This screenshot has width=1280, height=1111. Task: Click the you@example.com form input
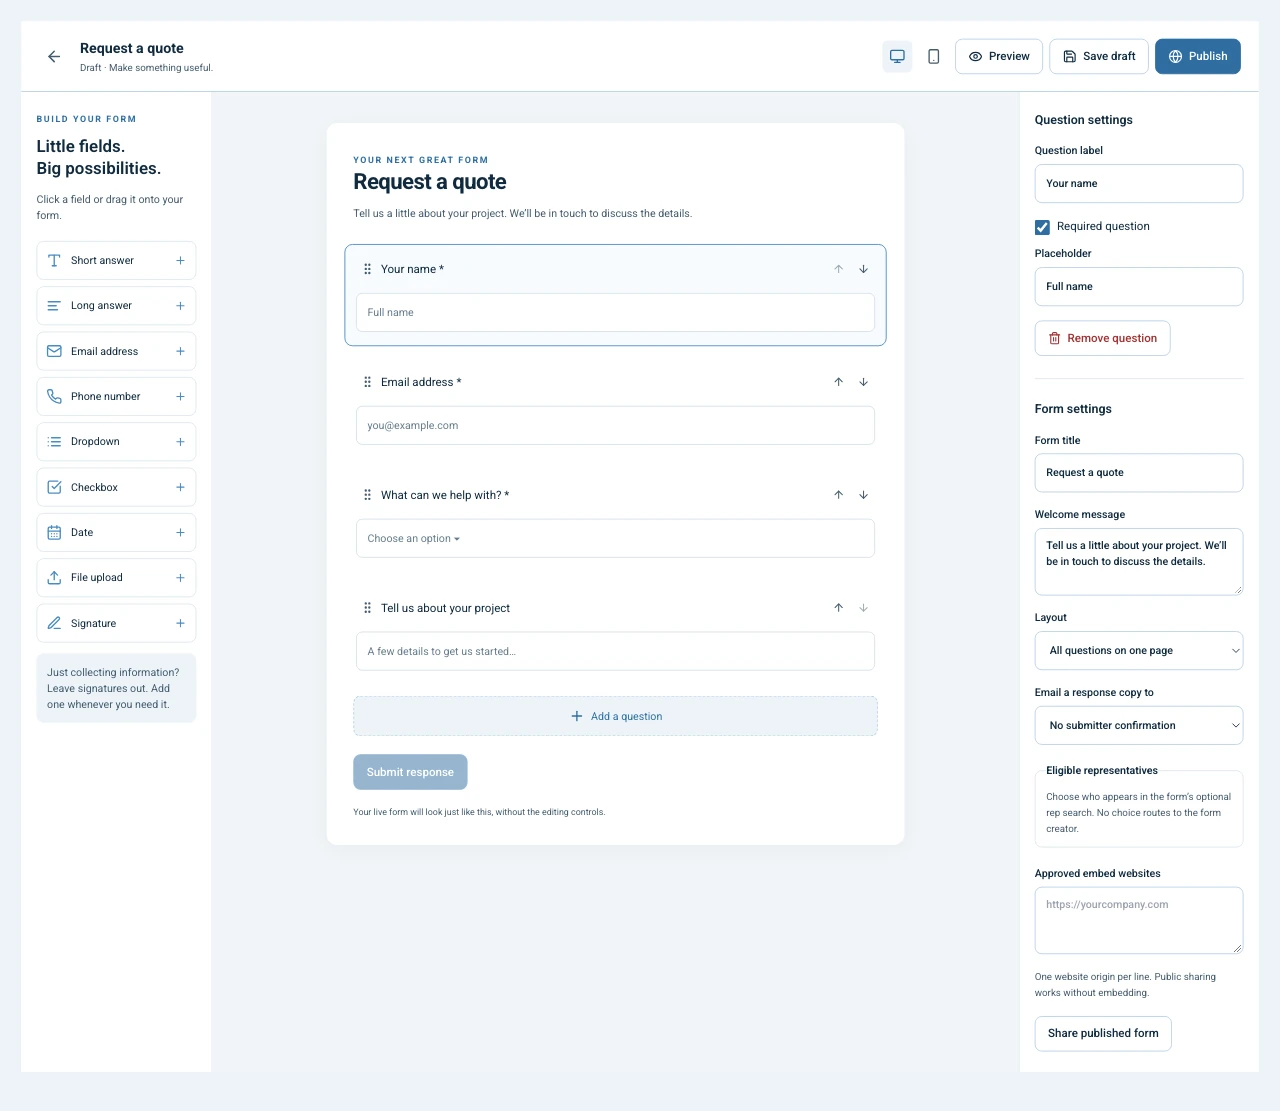pyautogui.click(x=615, y=426)
